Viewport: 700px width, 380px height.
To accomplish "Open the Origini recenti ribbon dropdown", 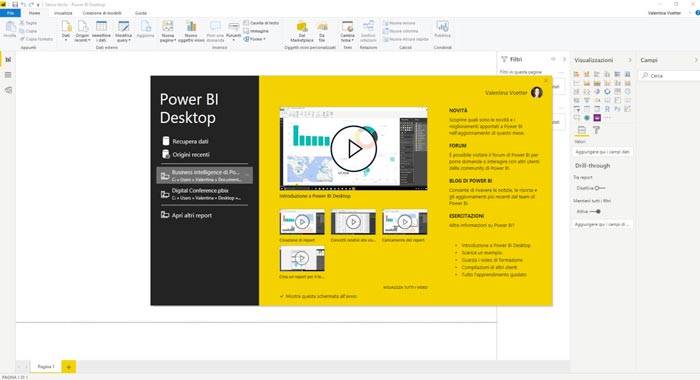I will [82, 31].
